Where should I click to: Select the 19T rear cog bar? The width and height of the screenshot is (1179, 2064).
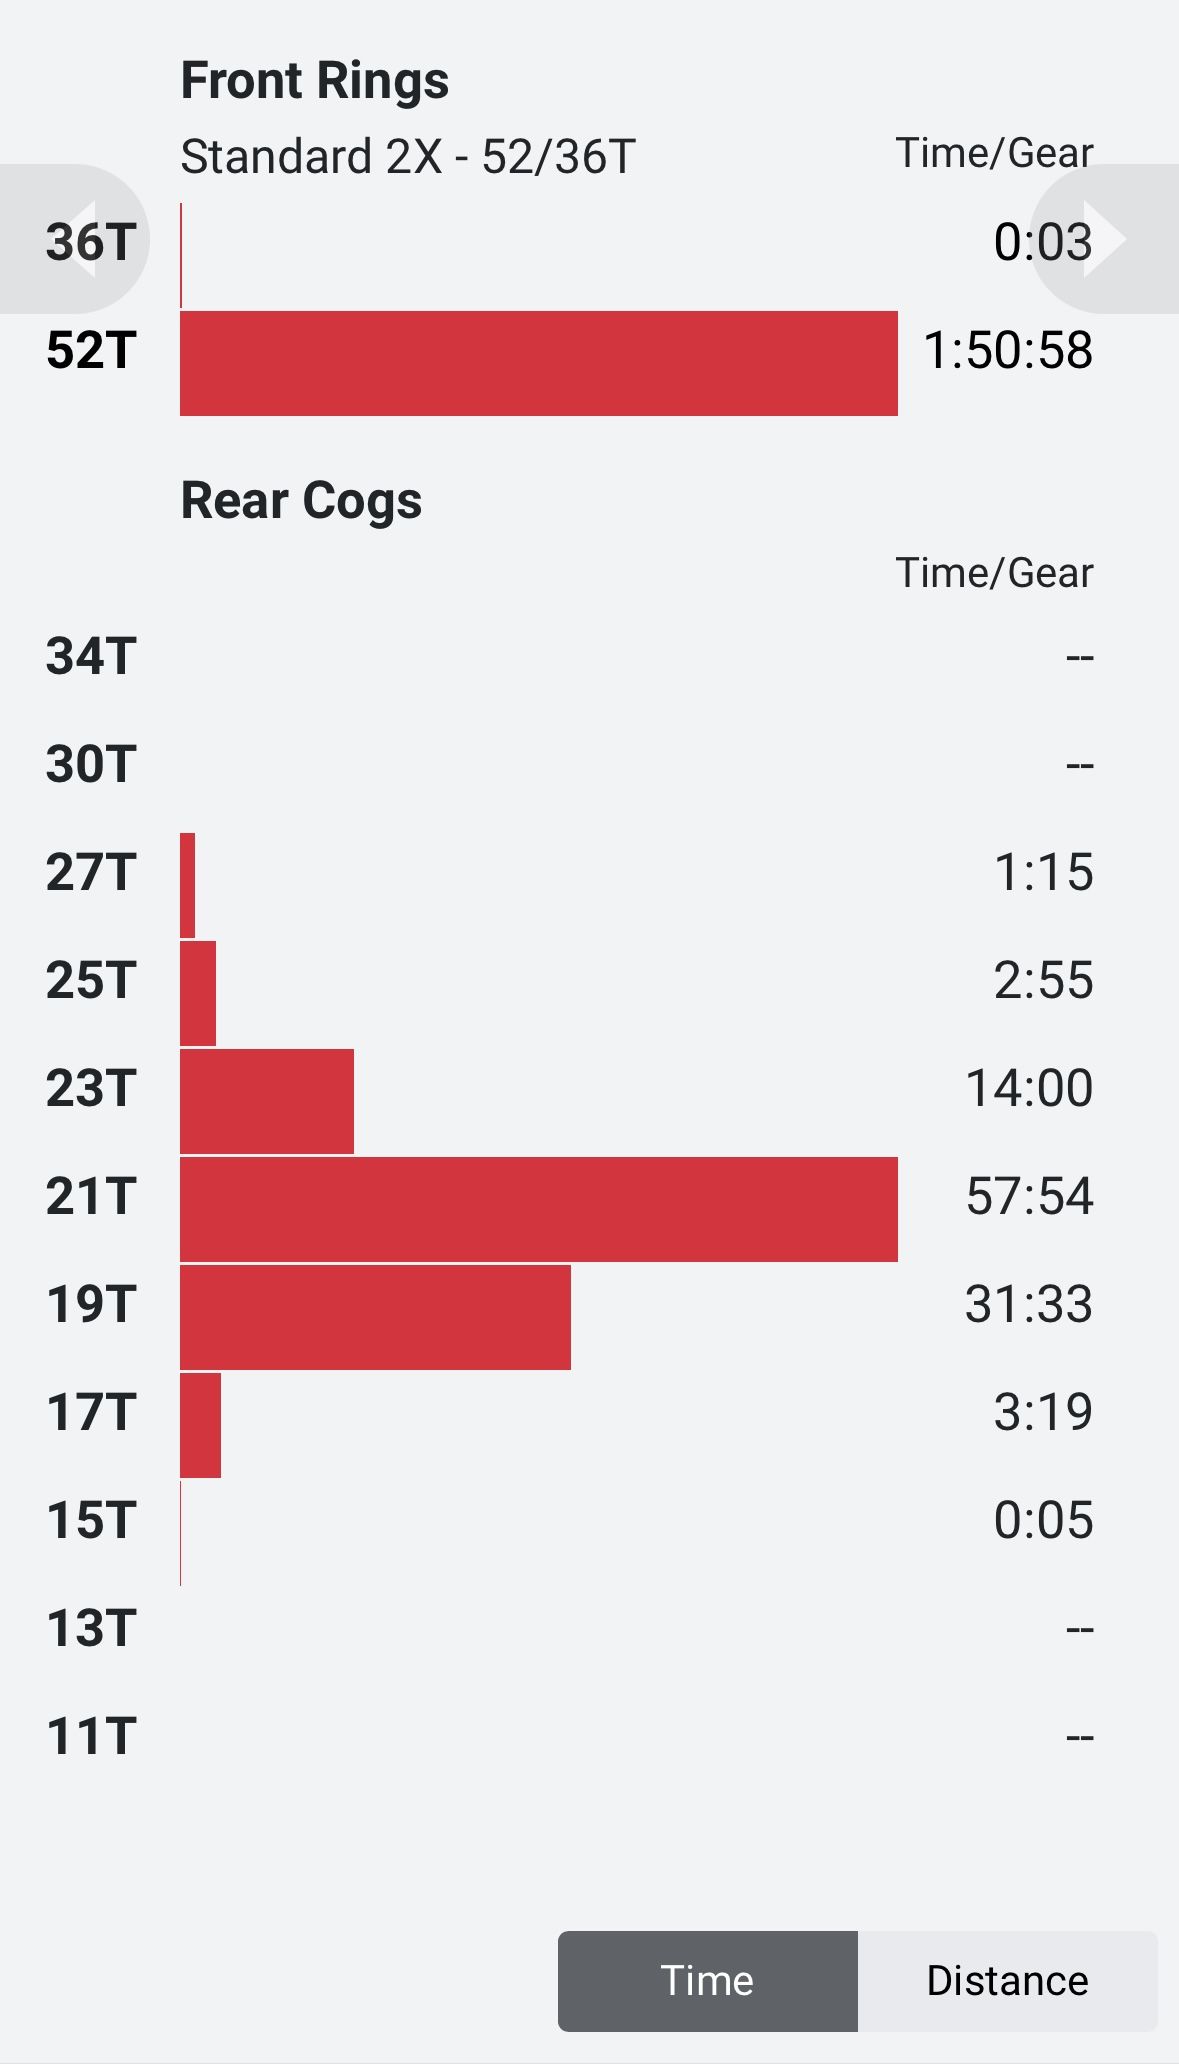[x=375, y=1317]
